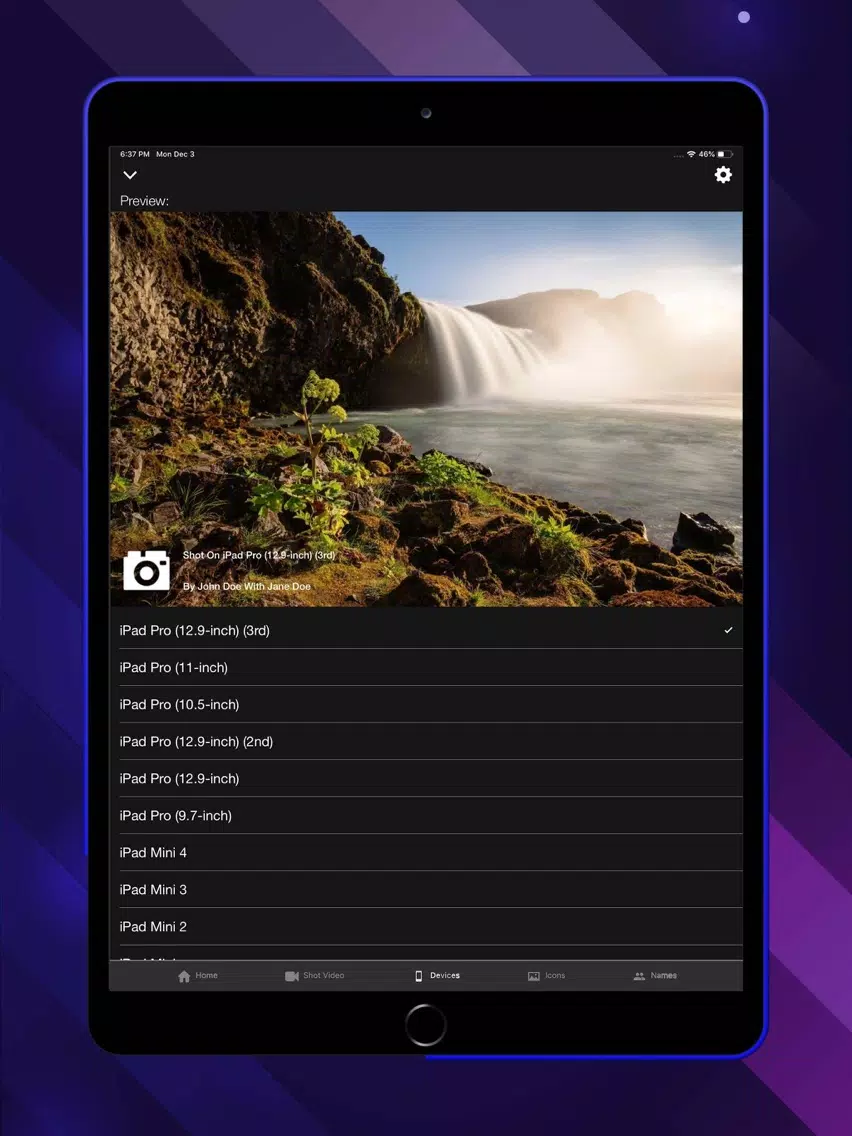Go to the Home tab
The width and height of the screenshot is (852, 1136).
point(198,976)
